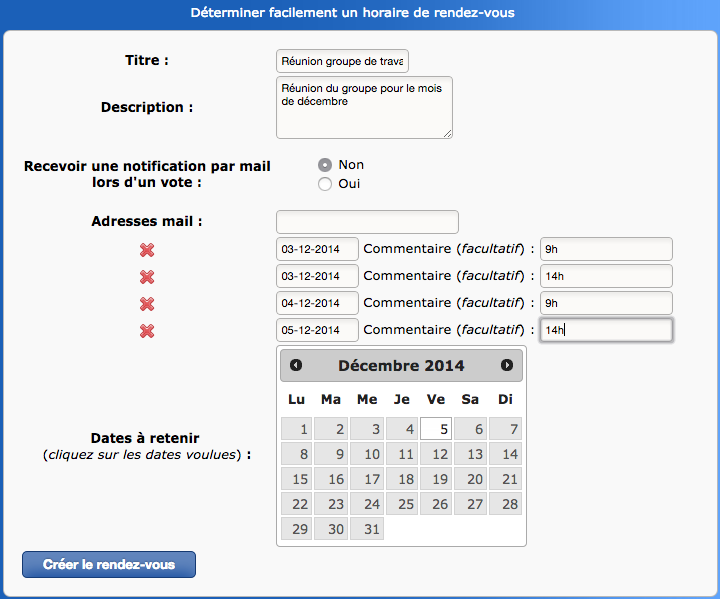Pick December 24 in the calendar
The height and width of the screenshot is (599, 720).
367,504
